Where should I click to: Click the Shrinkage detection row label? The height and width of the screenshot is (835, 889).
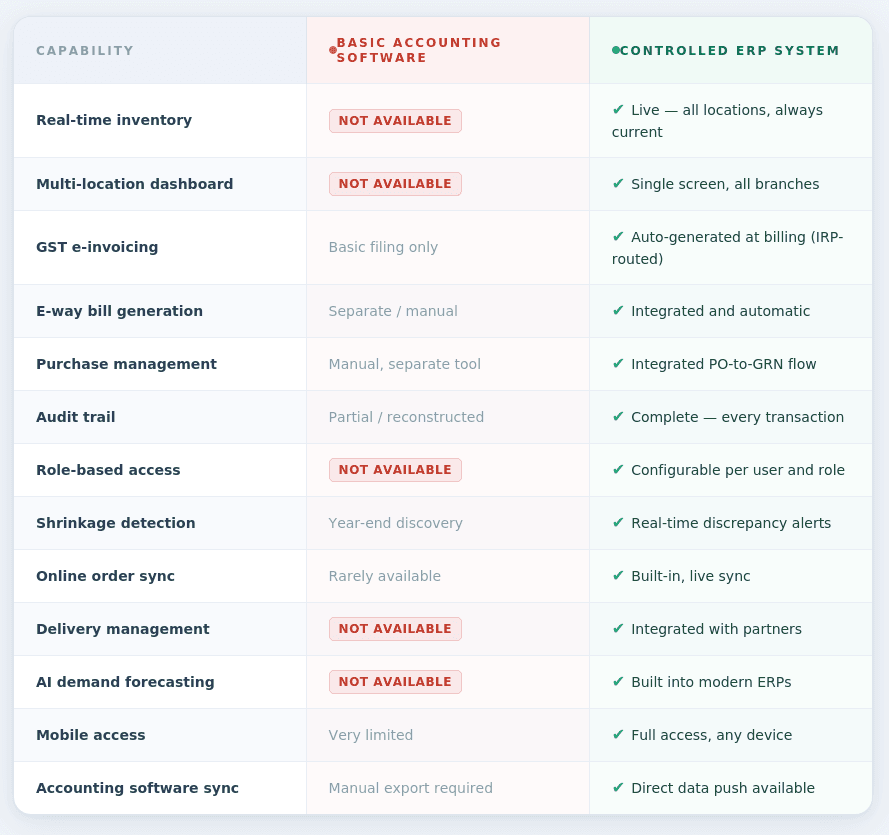[x=116, y=523]
